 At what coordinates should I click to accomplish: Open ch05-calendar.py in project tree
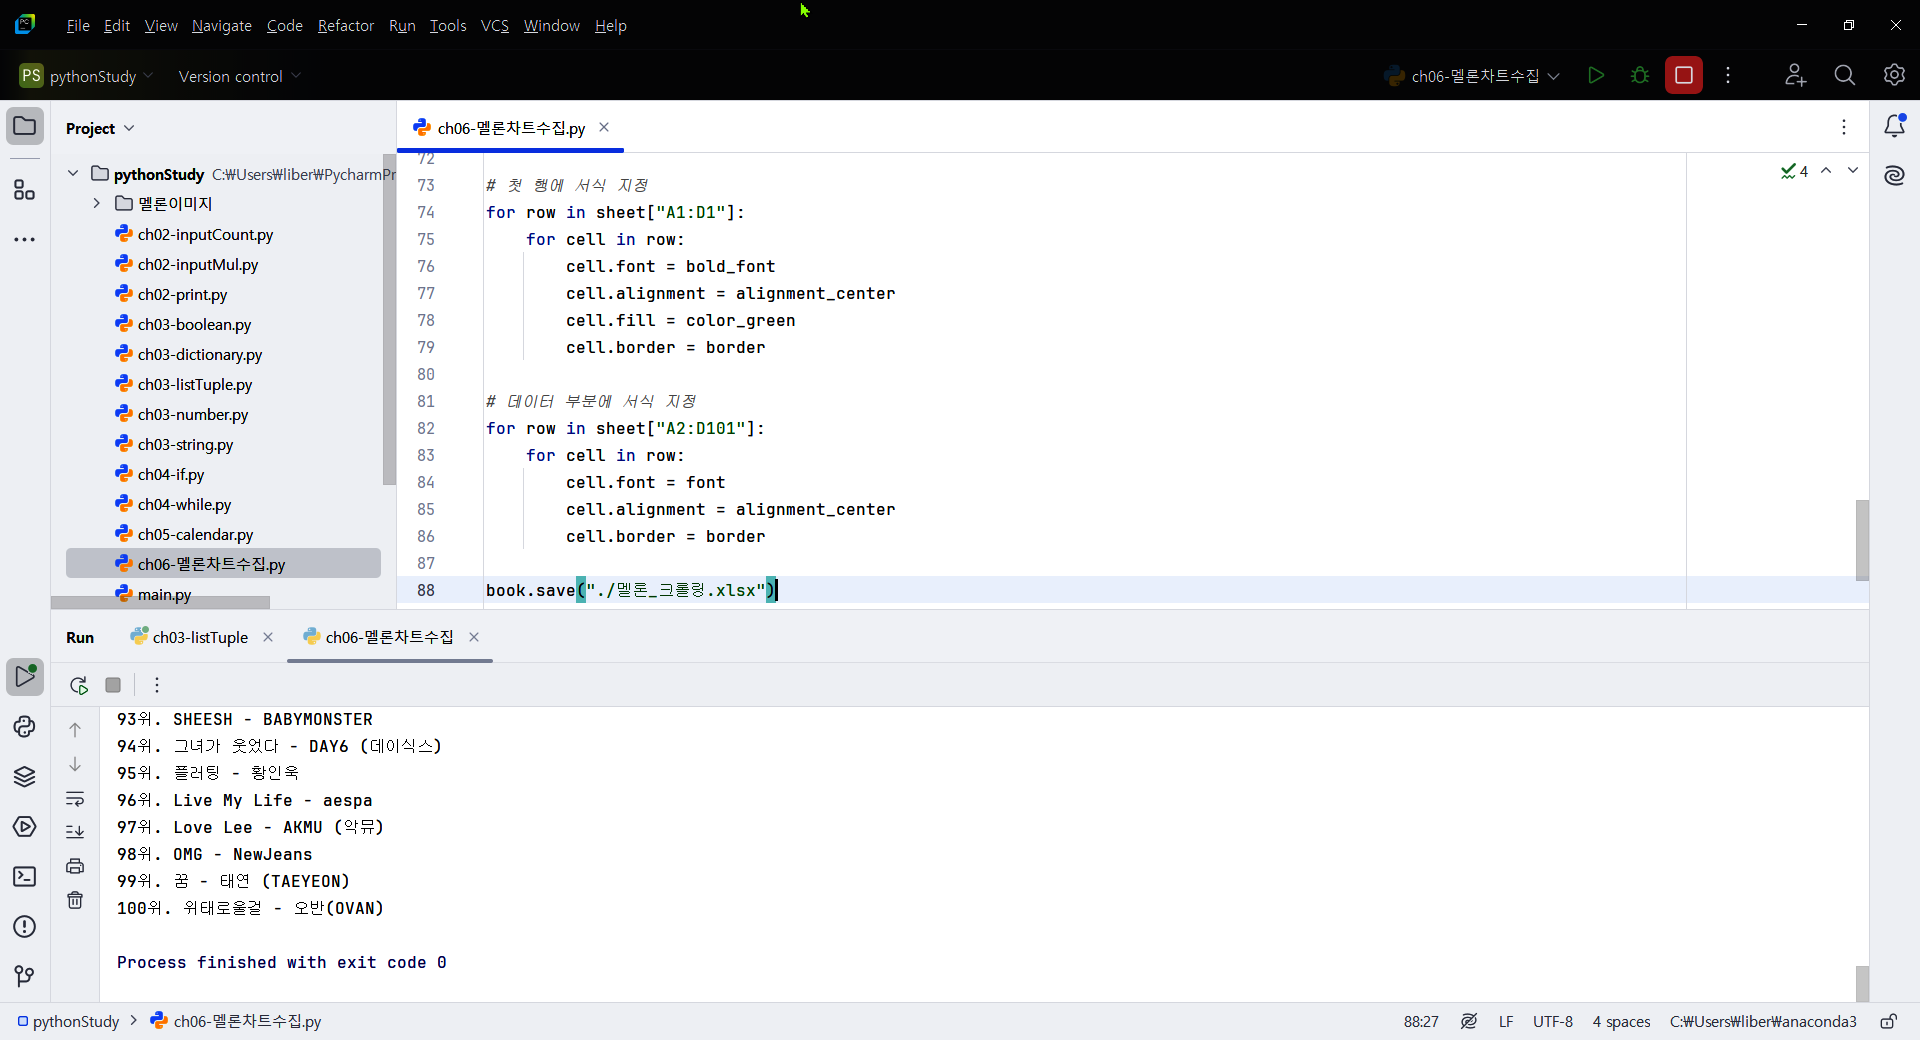pos(195,534)
